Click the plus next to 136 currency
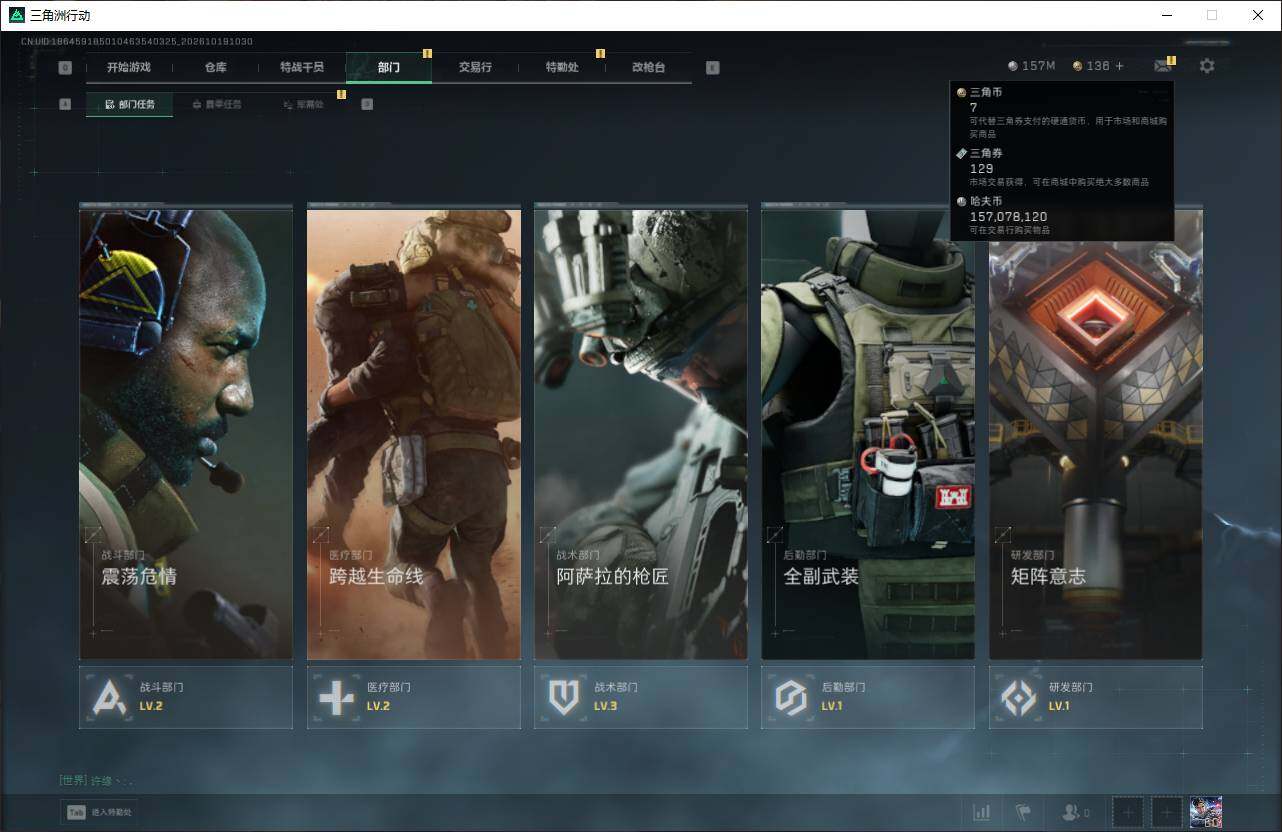This screenshot has width=1282, height=832. coord(1119,66)
